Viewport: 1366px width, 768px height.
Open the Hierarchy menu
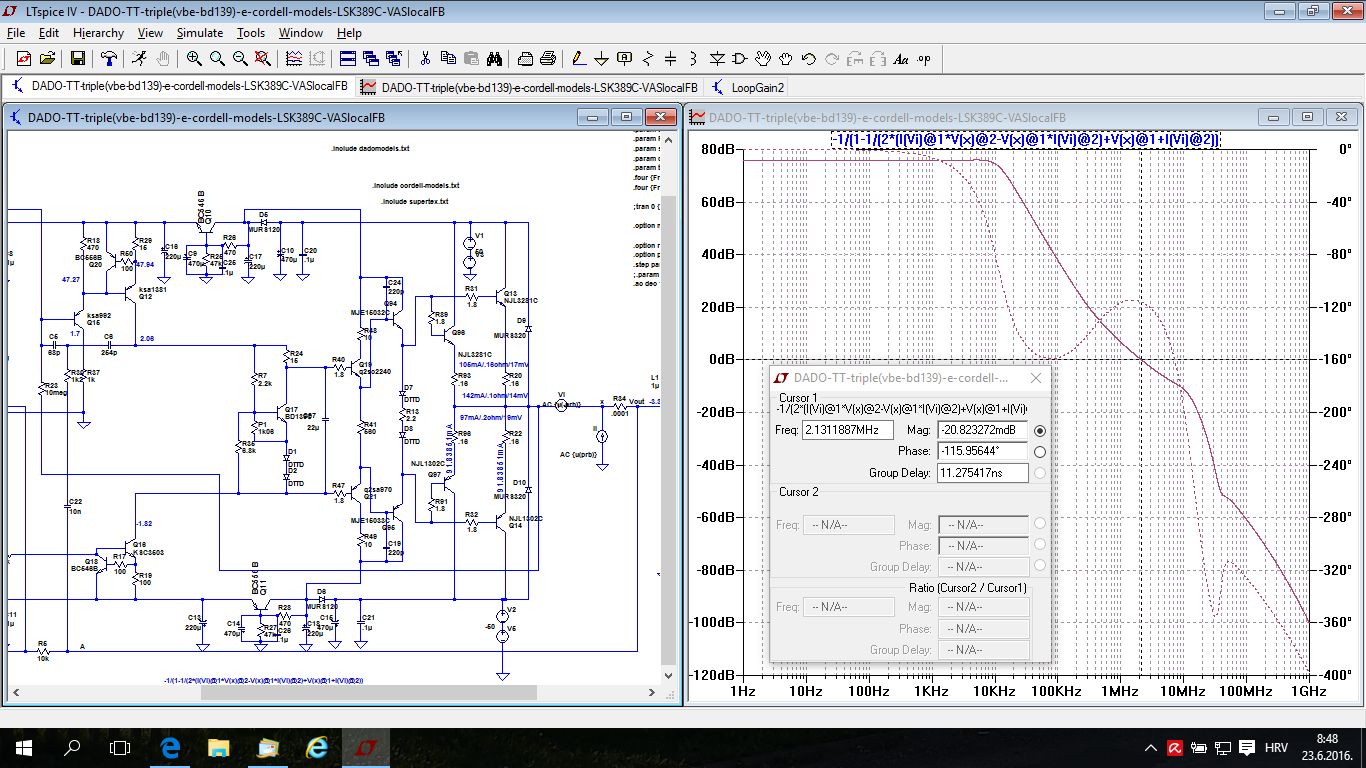(98, 33)
